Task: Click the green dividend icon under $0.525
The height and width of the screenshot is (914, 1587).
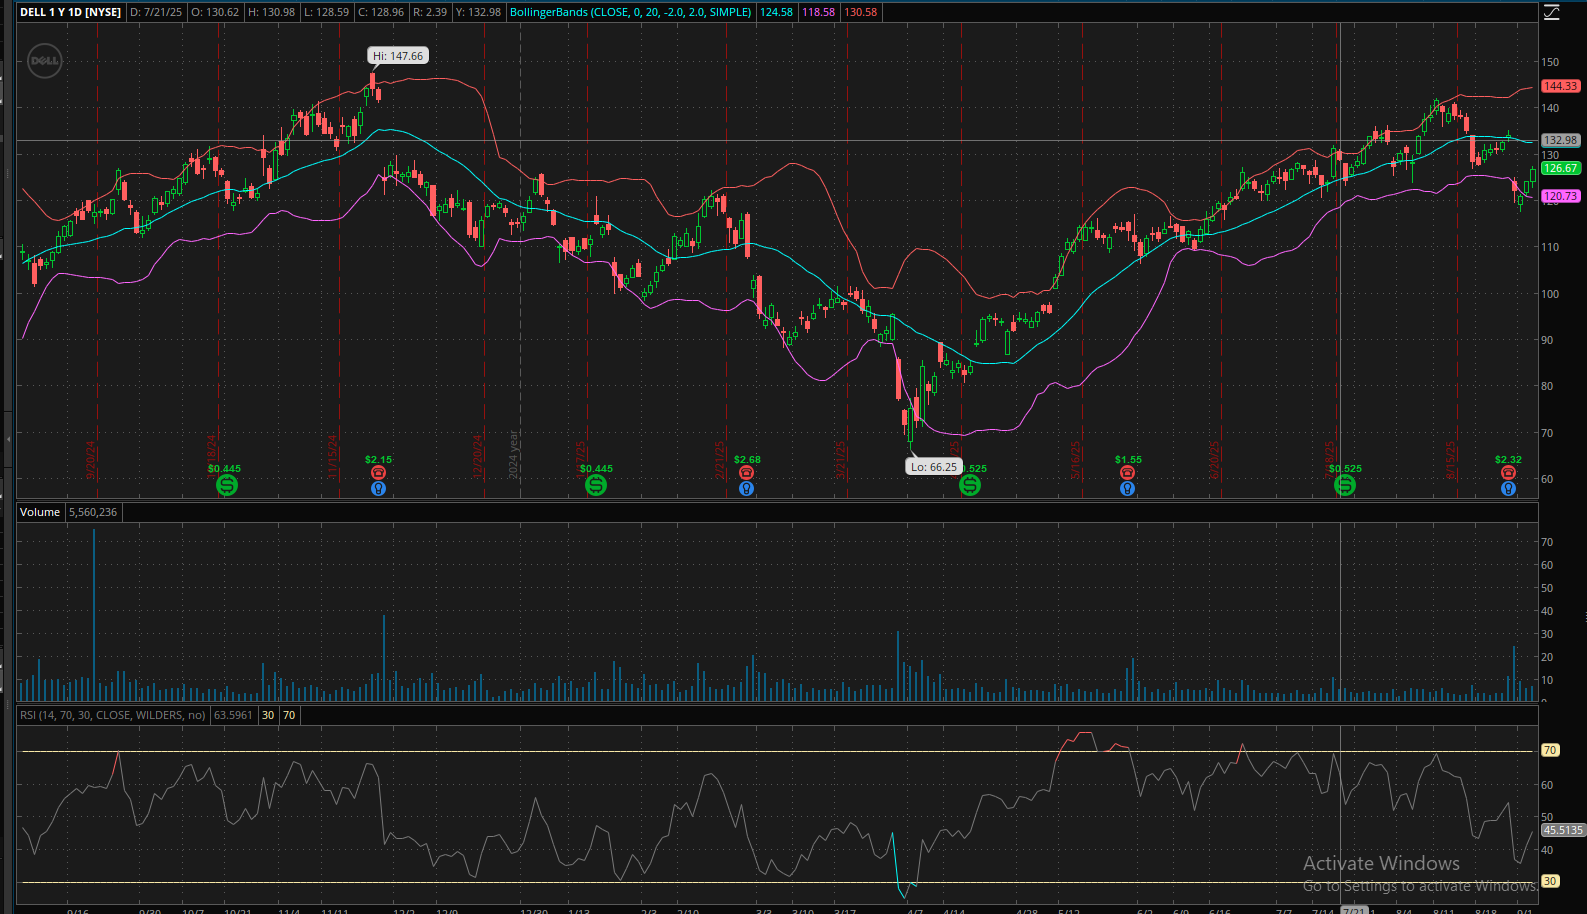Action: (1345, 485)
